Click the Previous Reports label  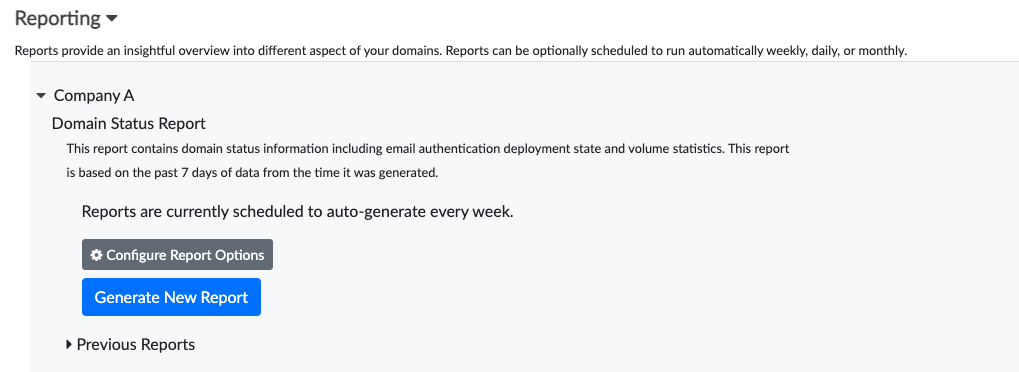(x=136, y=344)
